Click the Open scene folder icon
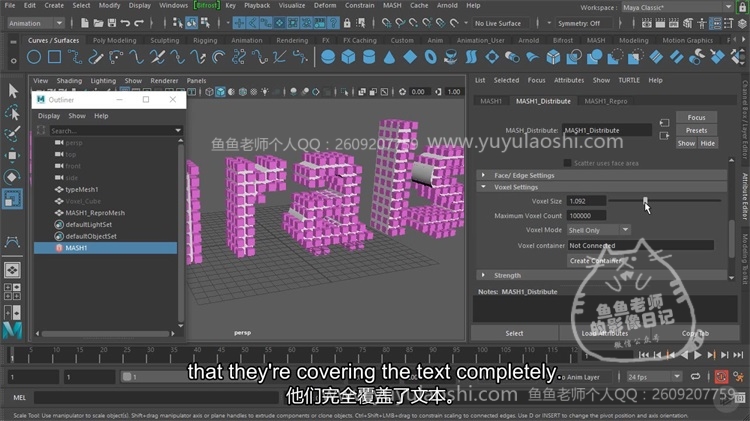The width and height of the screenshot is (750, 421). [98, 23]
